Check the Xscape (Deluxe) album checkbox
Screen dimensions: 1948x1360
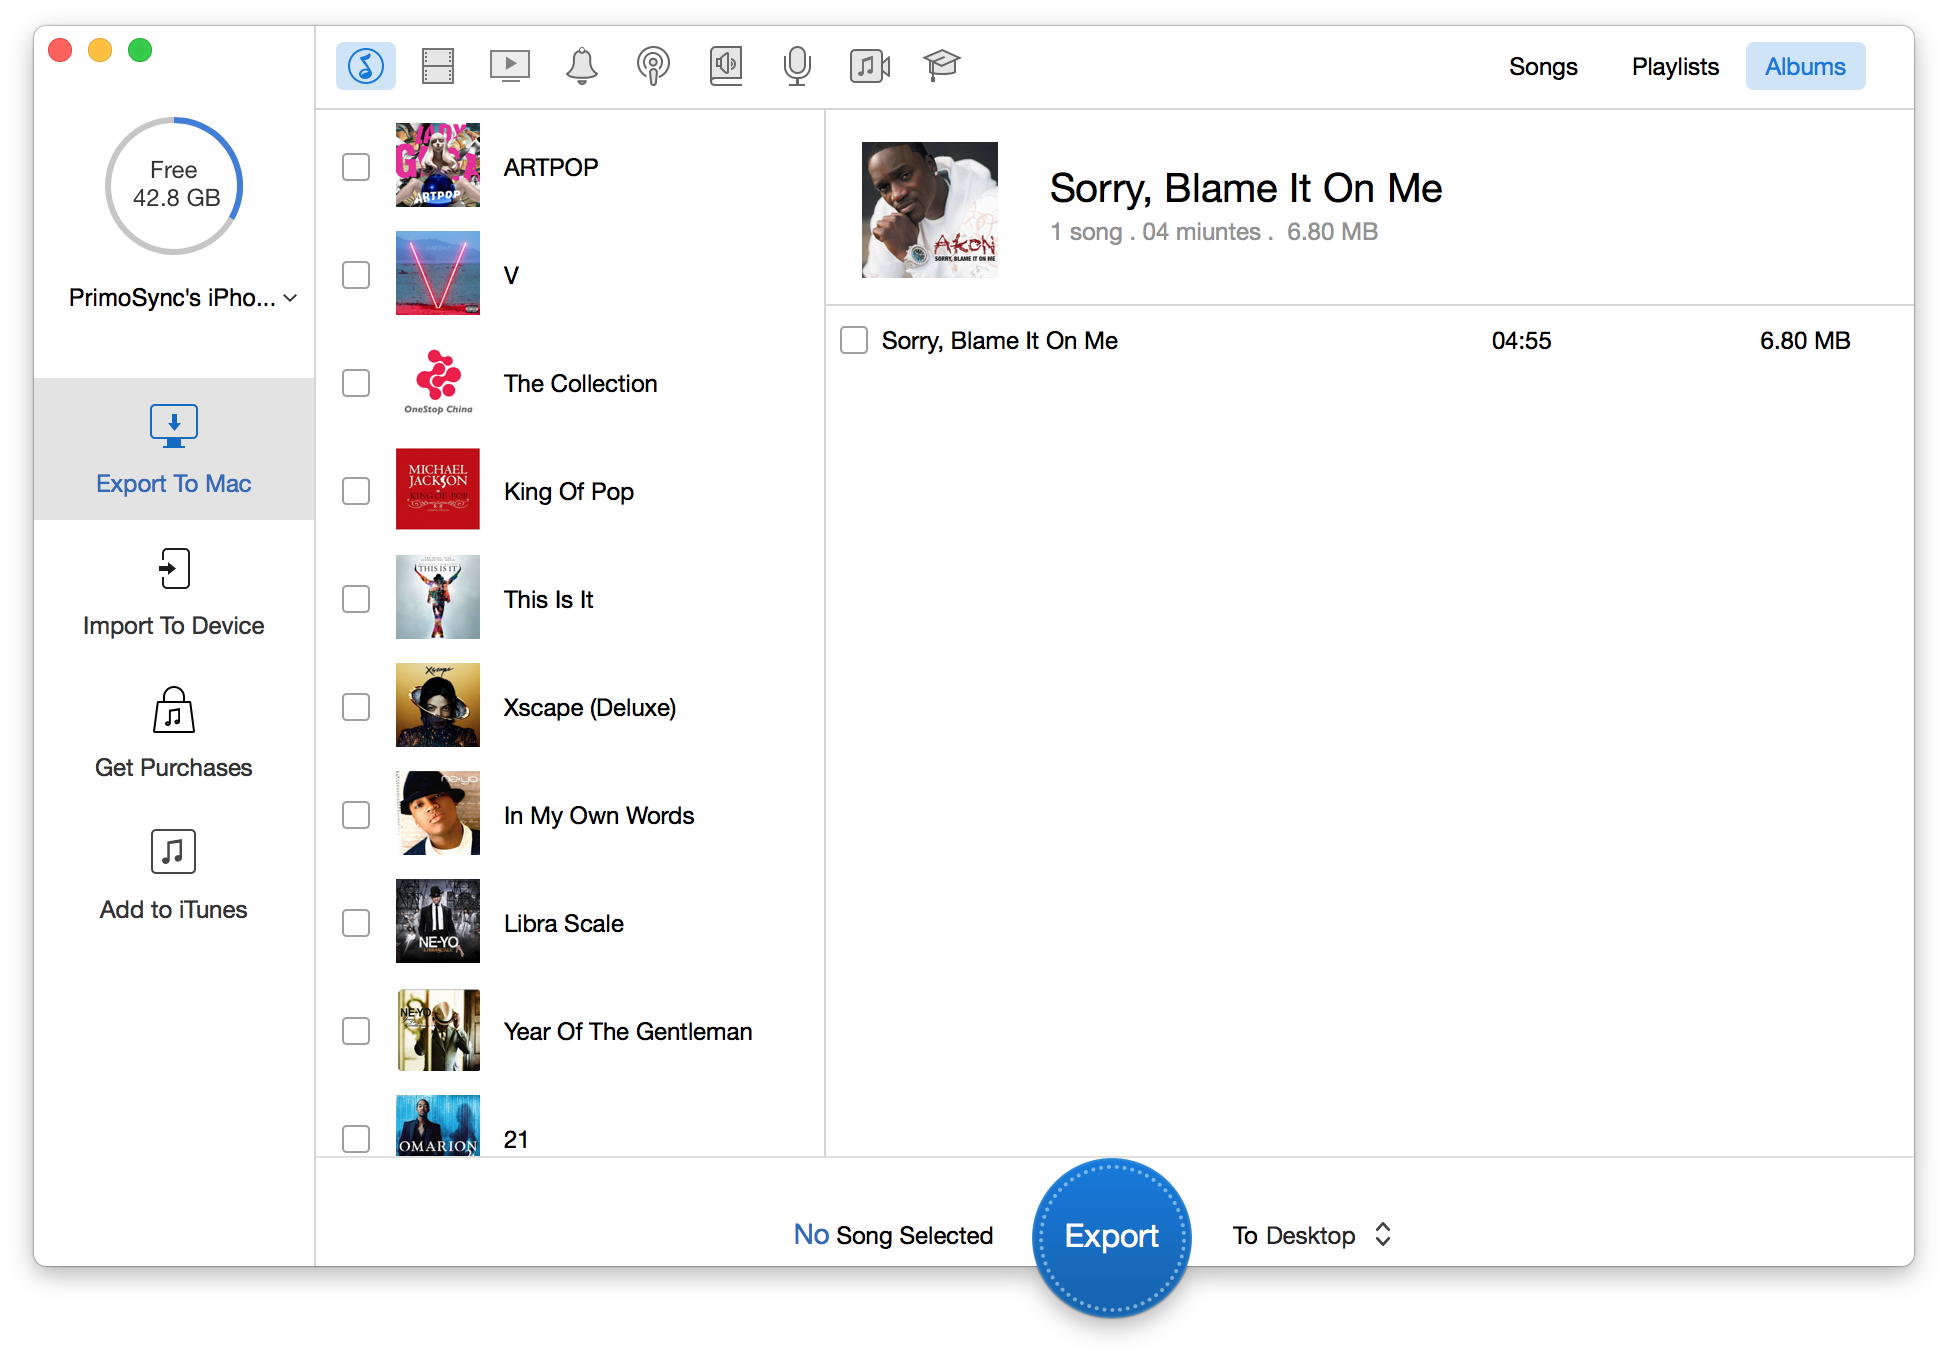click(356, 707)
